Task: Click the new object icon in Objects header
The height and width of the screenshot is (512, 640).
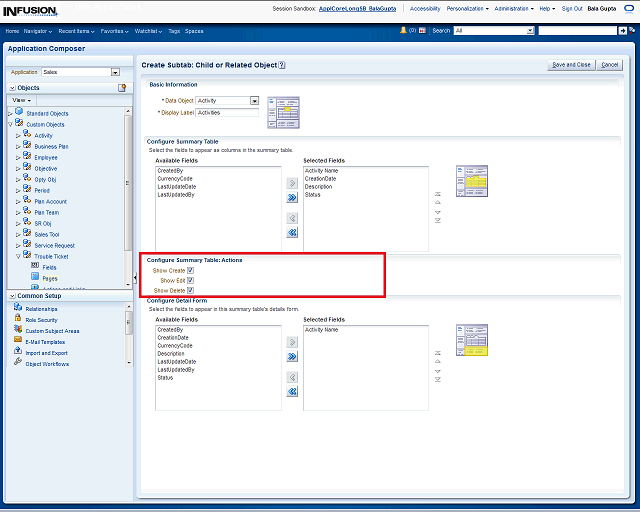Action: [122, 88]
